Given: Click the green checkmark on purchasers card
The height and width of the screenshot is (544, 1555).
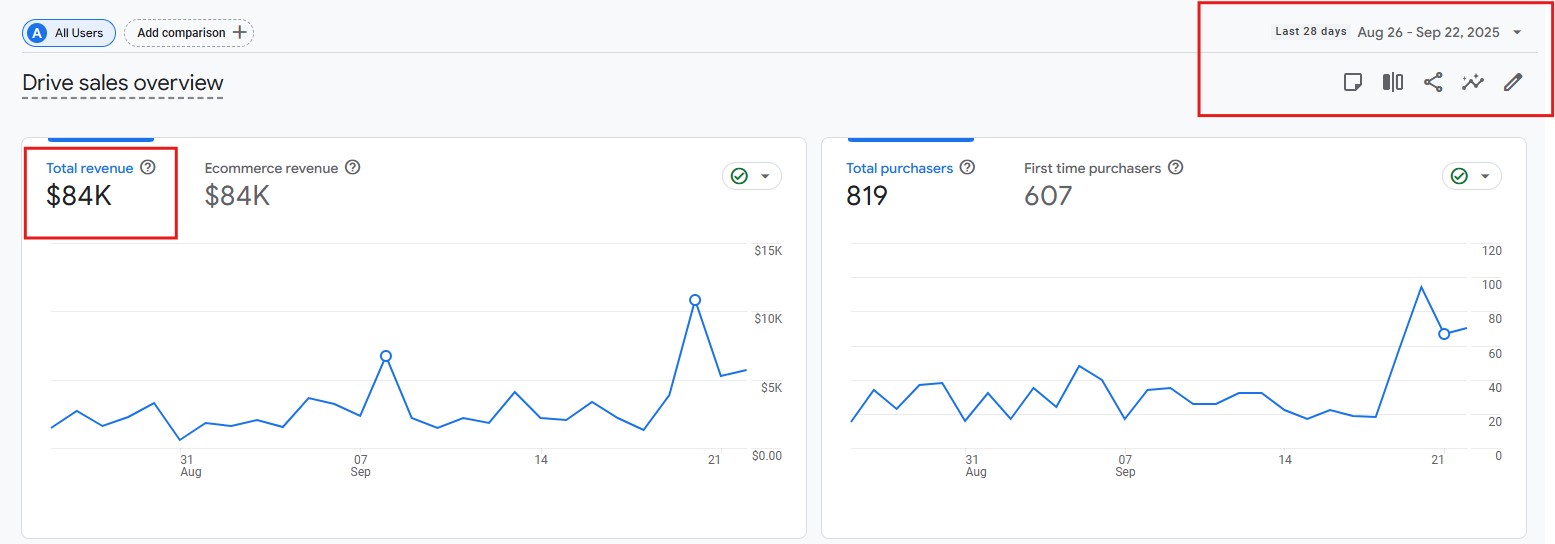Looking at the screenshot, I should (1459, 176).
